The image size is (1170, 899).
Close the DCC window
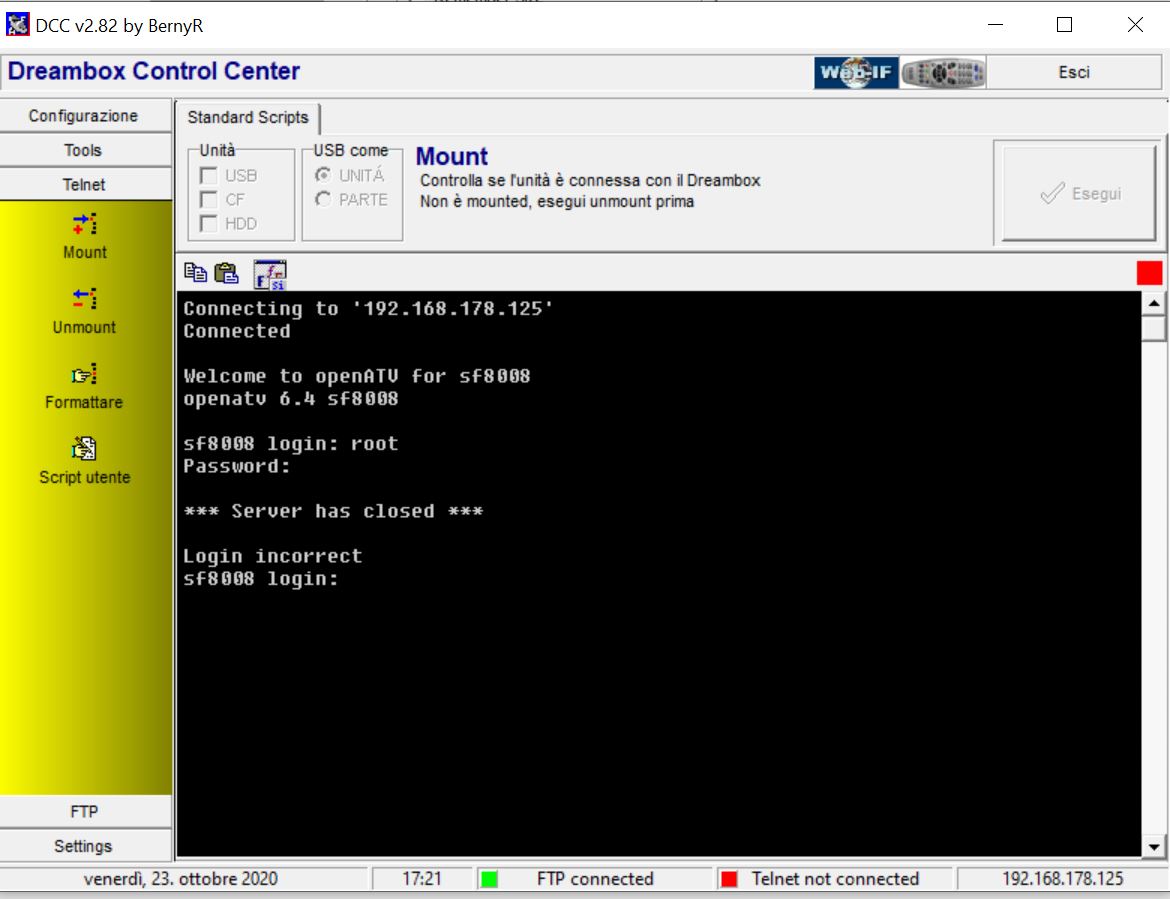point(1135,25)
